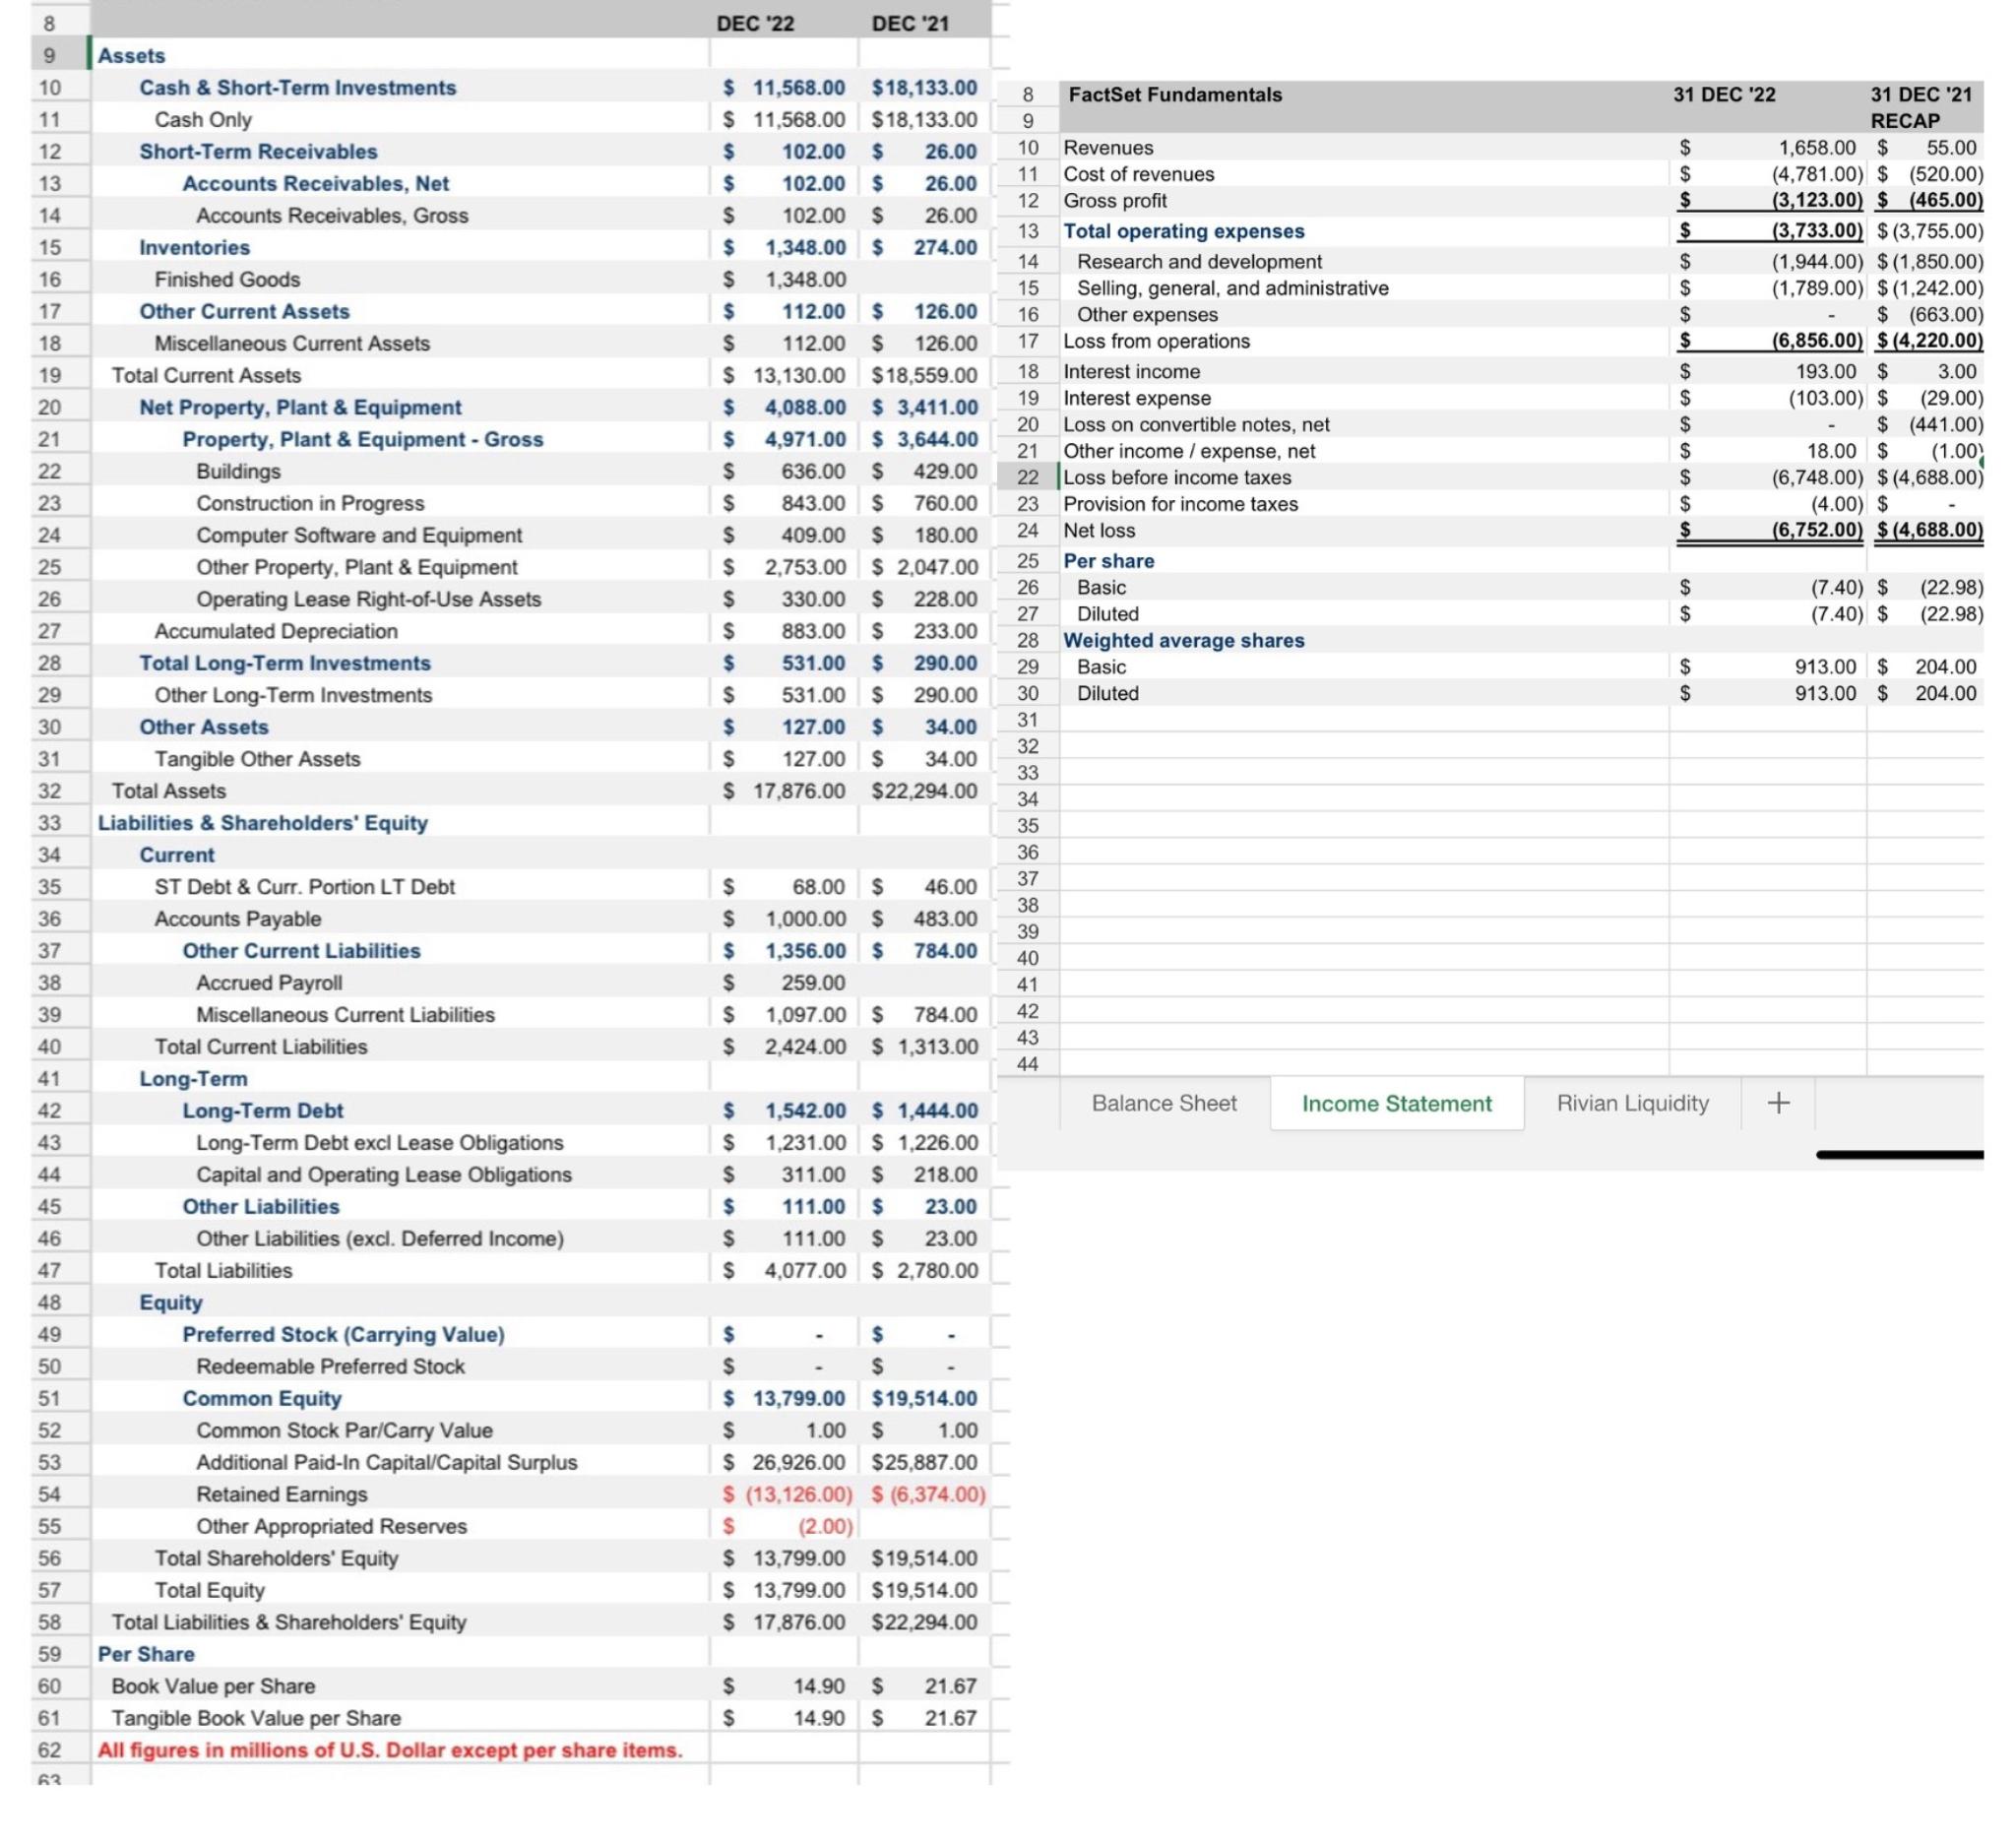Viewport: 2016px width, 1841px height.
Task: Select the DEC '22 column header on balance sheet
Action: (757, 20)
